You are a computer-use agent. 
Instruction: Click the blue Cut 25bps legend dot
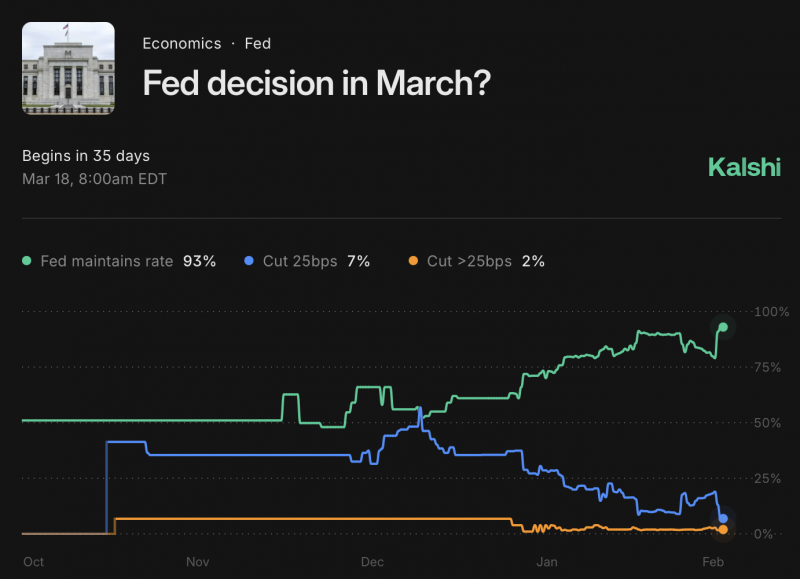[x=249, y=261]
